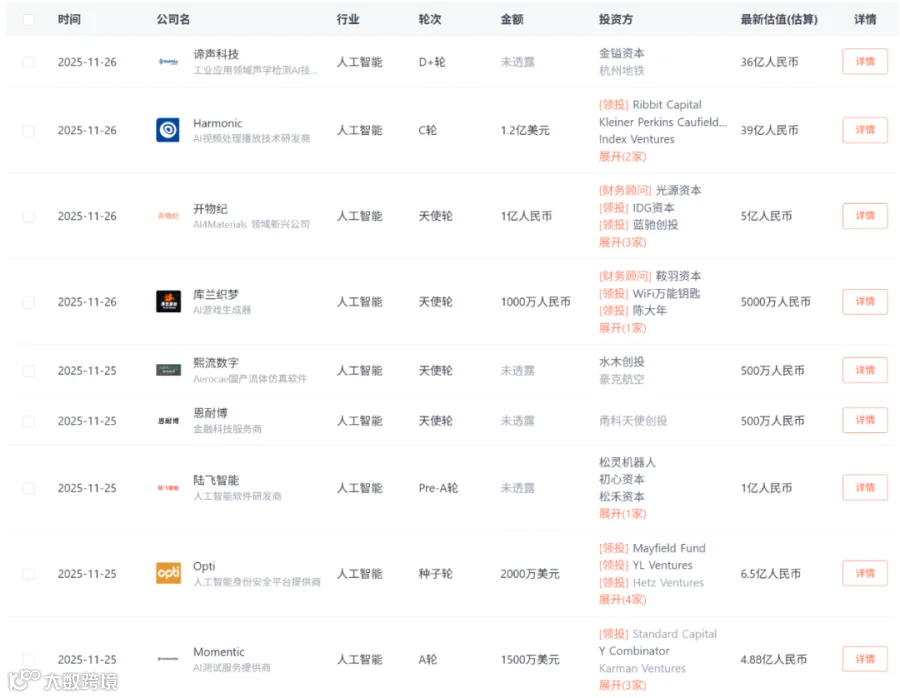Open the Momentic company name link
Image resolution: width=900 pixels, height=698 pixels.
coord(219,652)
